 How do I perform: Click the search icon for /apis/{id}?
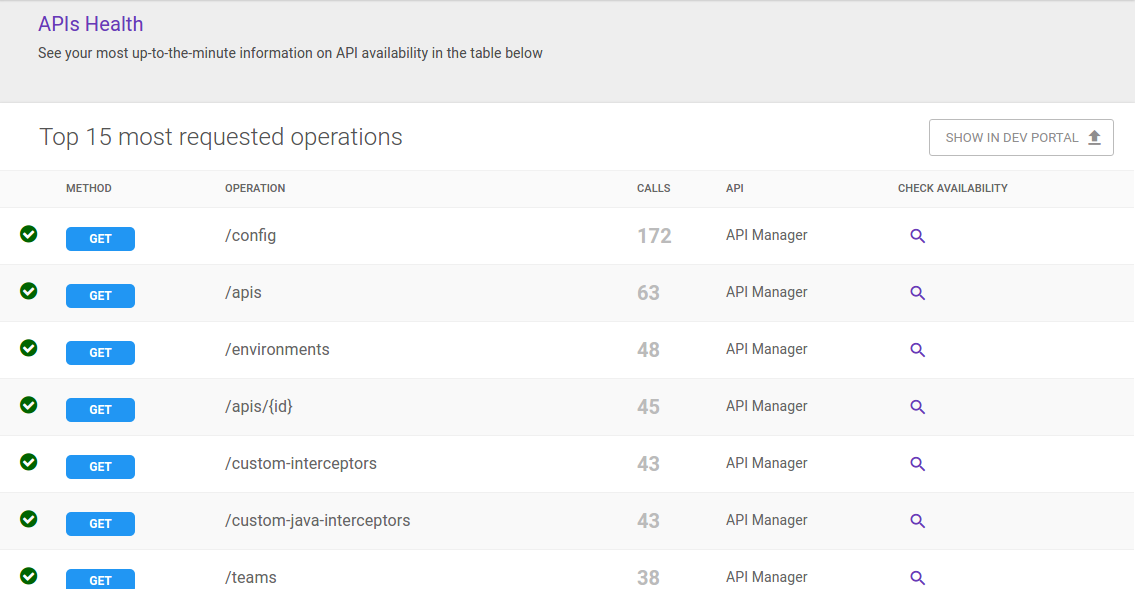tap(918, 407)
